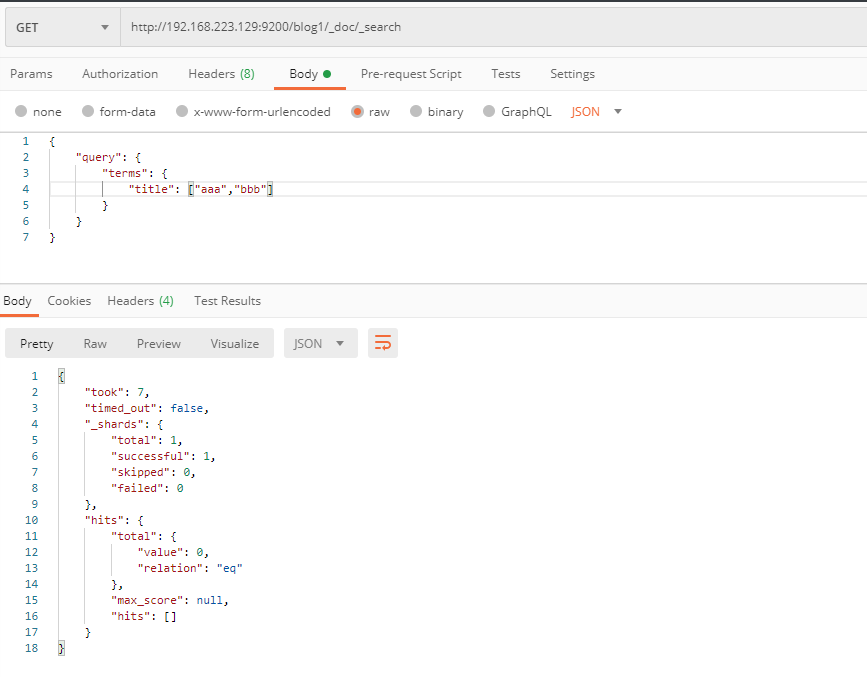Click the "timed_out" key in response
This screenshot has width=867, height=677.
point(121,408)
